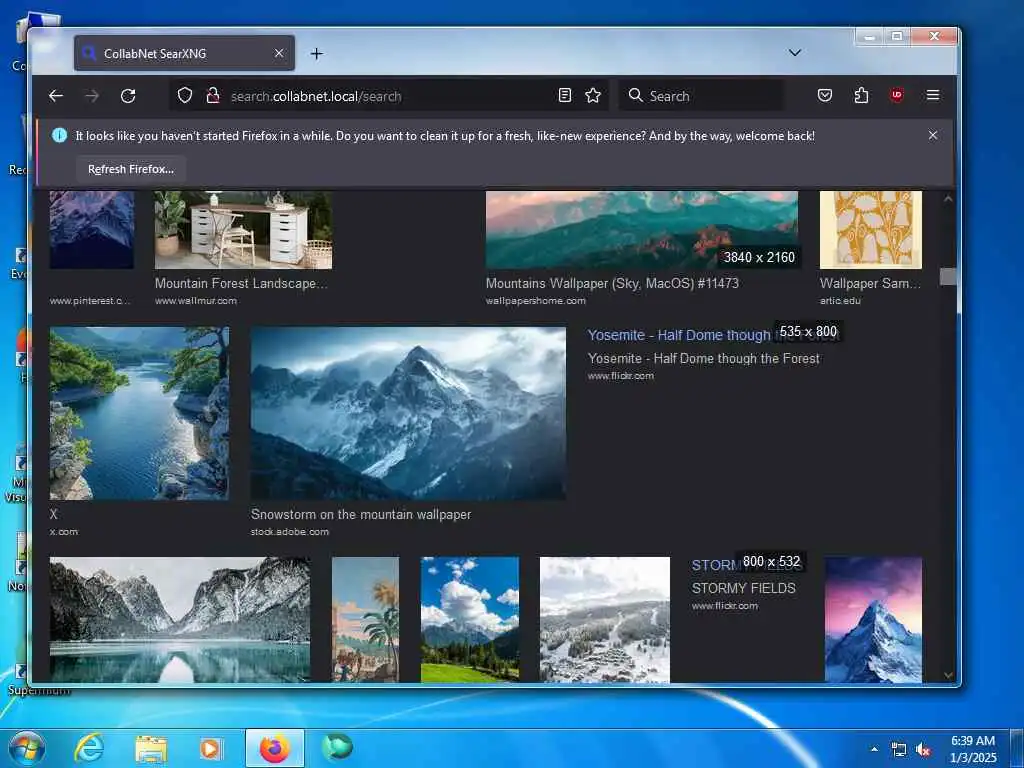Bookmark this page with the star icon
Viewport: 1024px width, 768px height.
coord(593,95)
